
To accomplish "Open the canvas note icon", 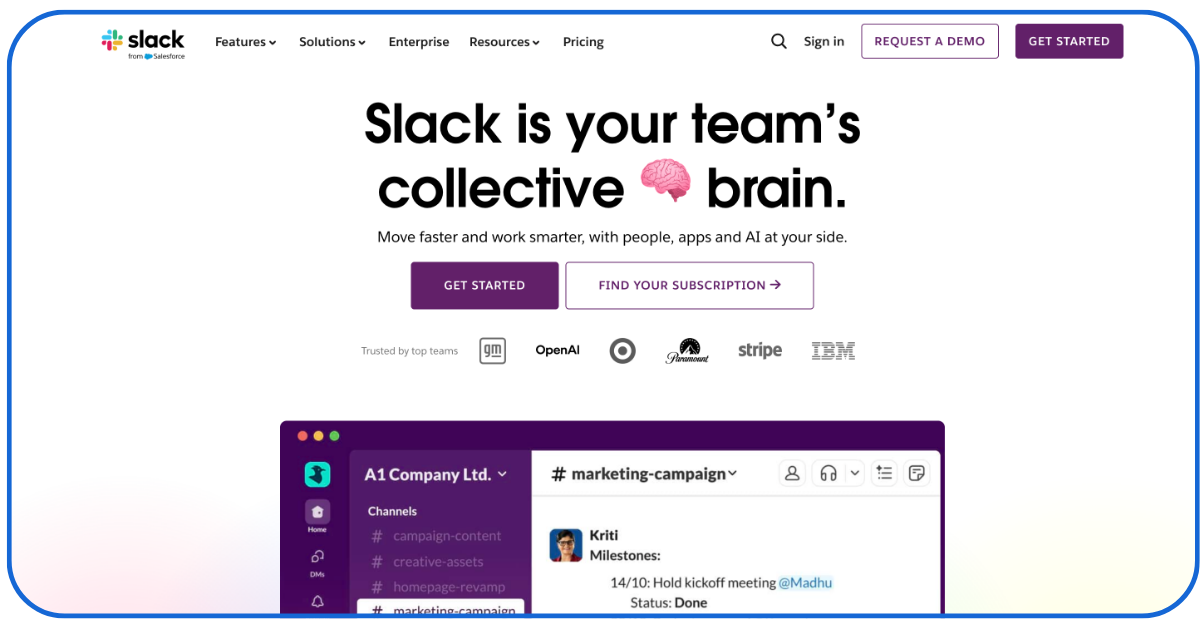I will pos(915,474).
